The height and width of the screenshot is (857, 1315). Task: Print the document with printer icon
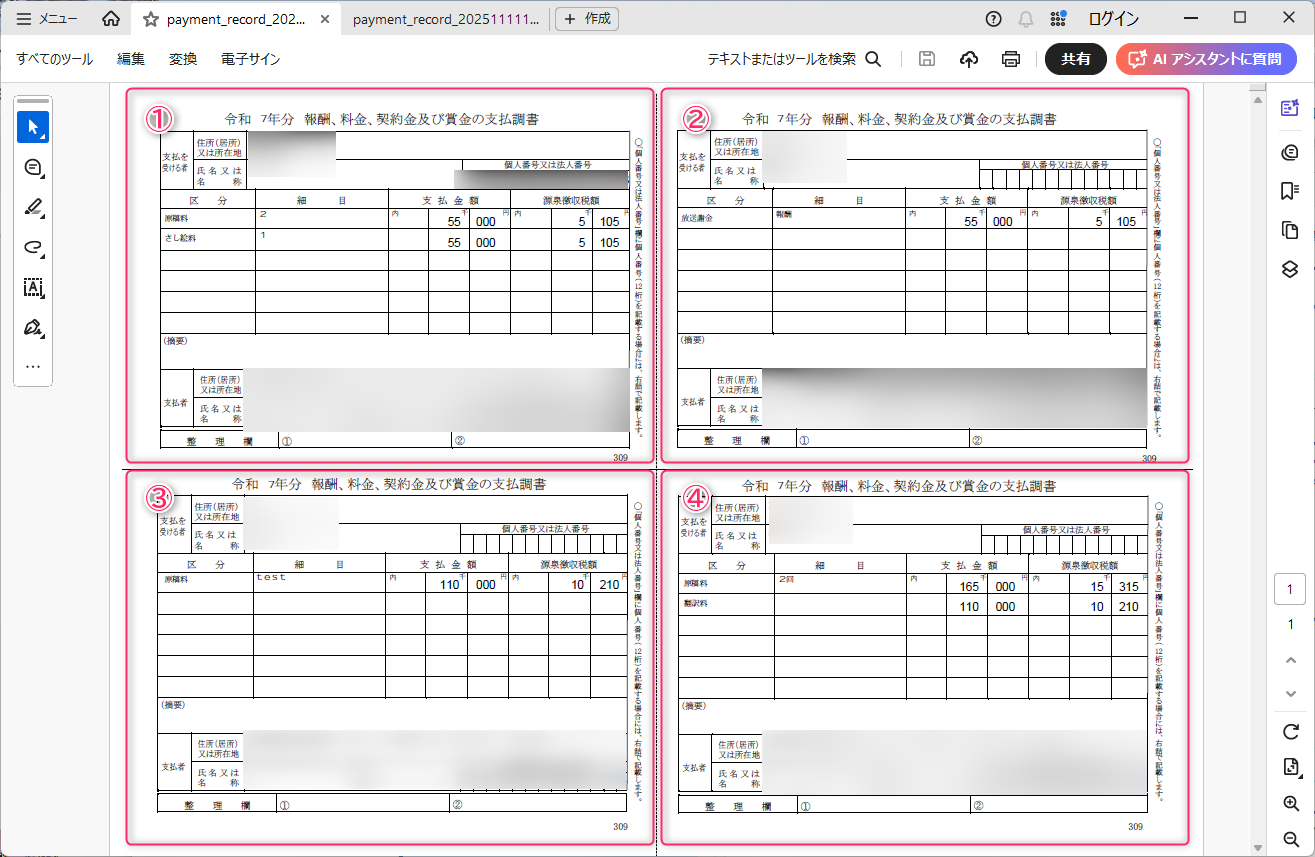(x=1011, y=59)
